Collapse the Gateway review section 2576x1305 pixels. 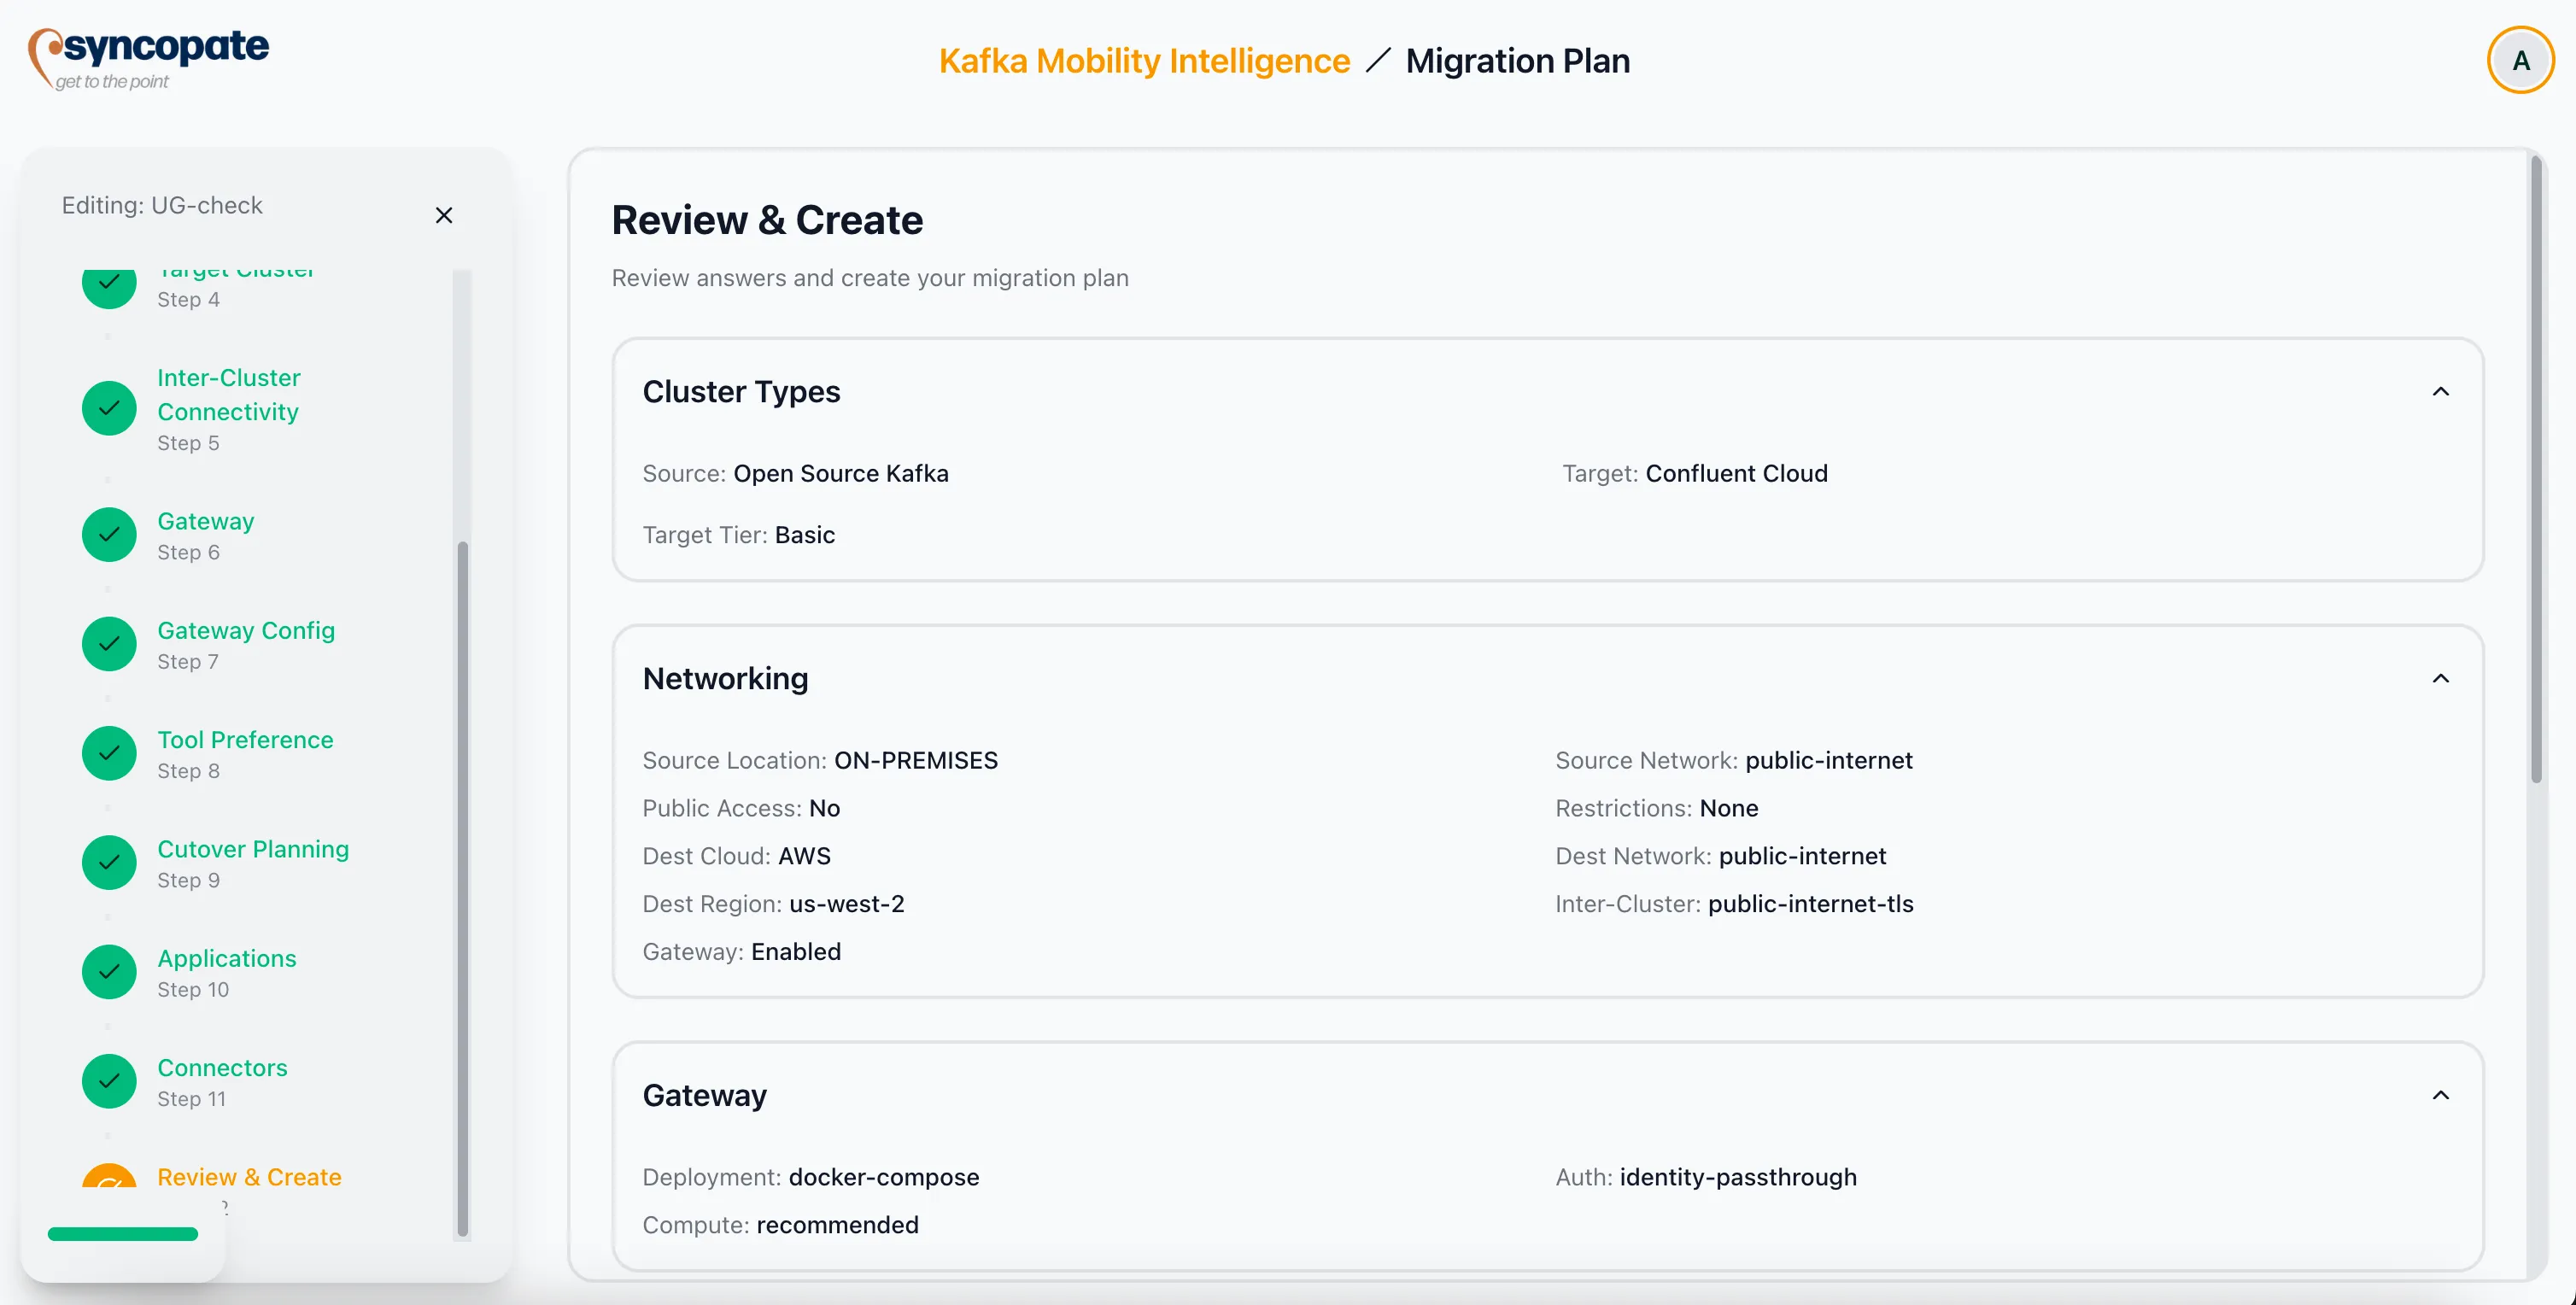click(x=2441, y=1095)
